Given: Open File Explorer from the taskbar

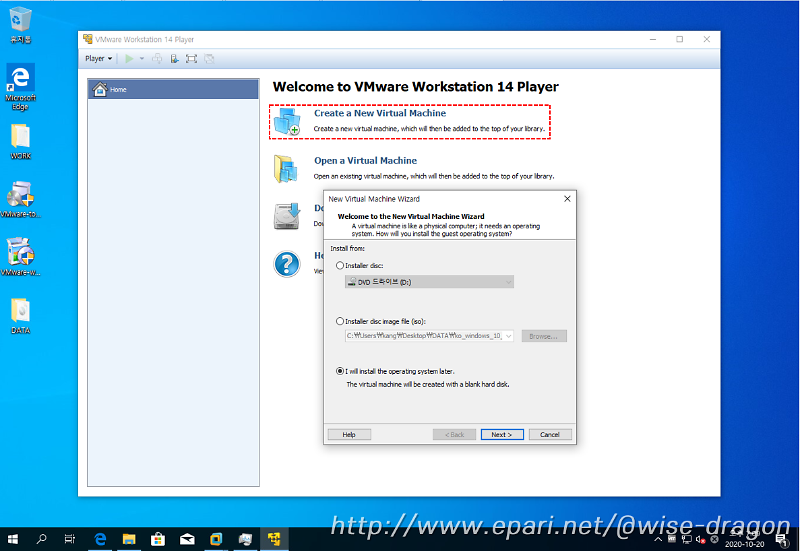Looking at the screenshot, I should pyautogui.click(x=129, y=539).
